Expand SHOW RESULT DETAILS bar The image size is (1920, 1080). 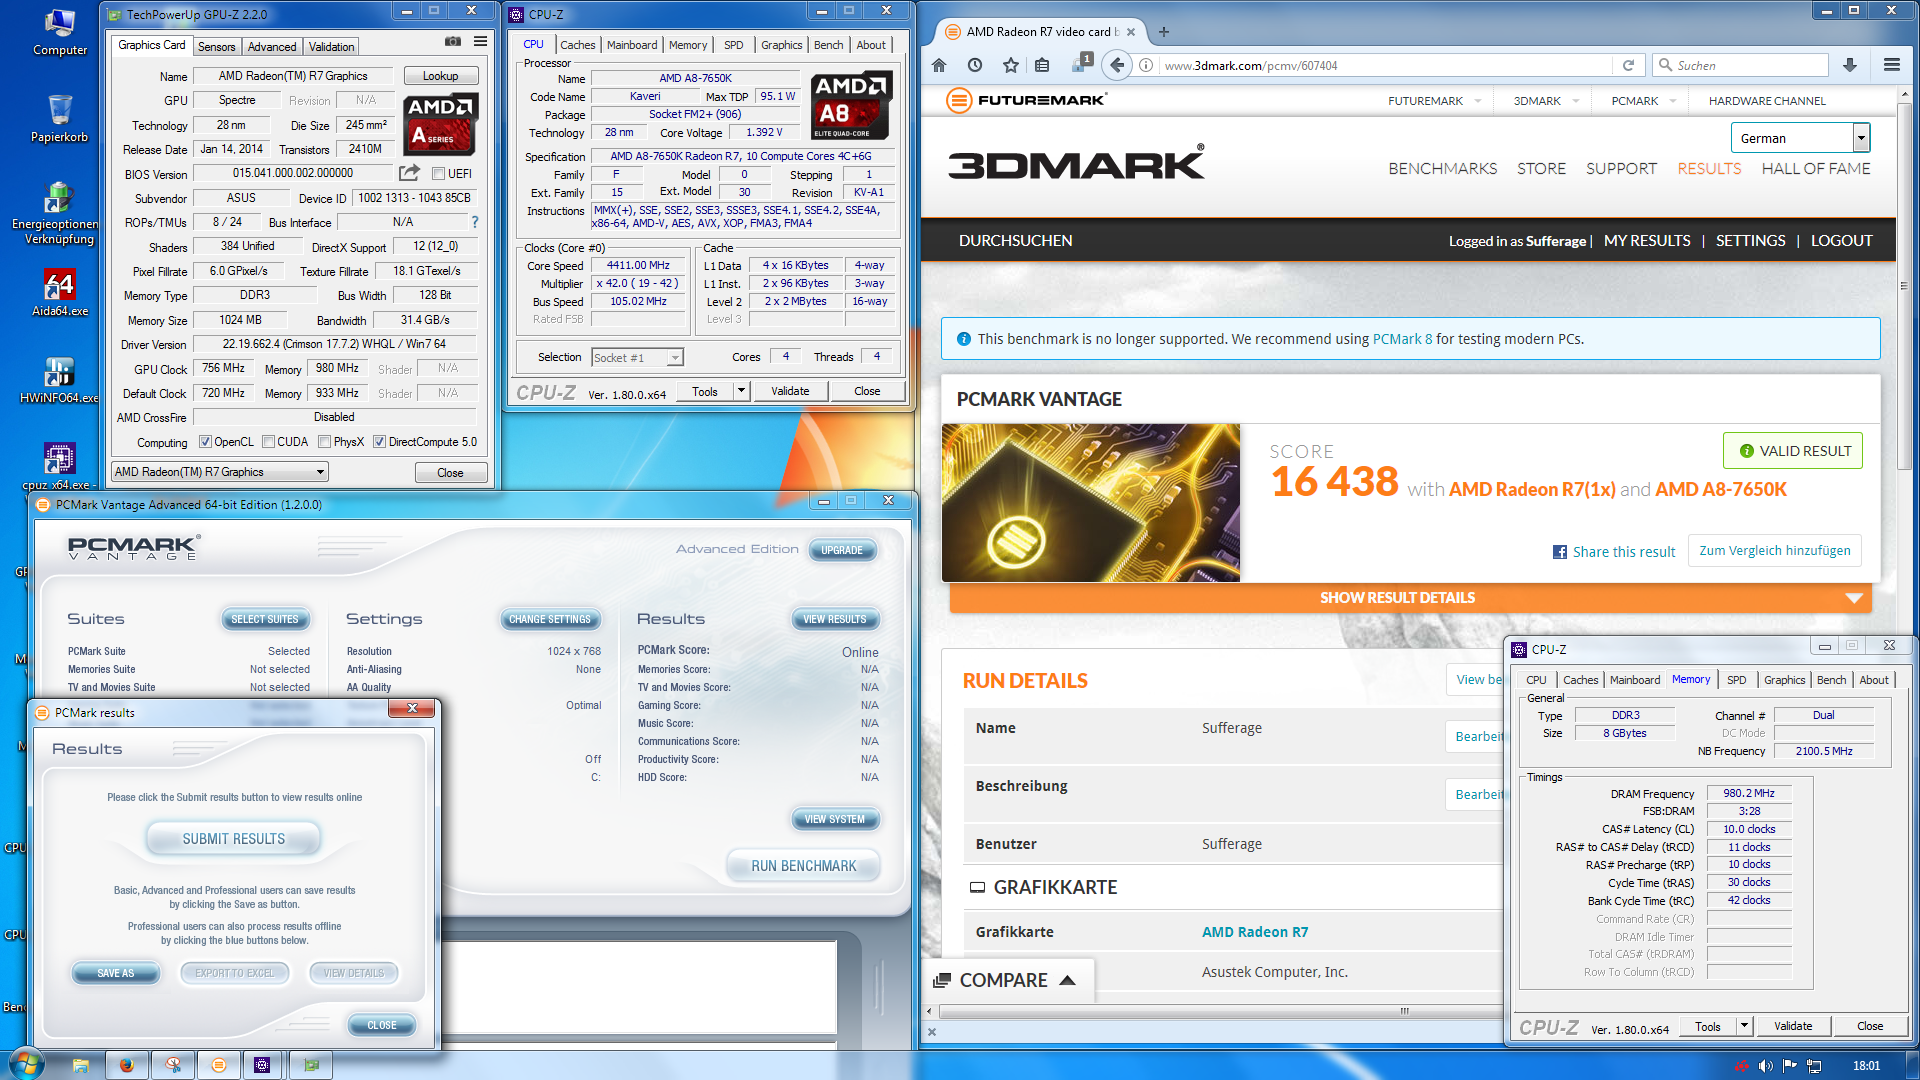pyautogui.click(x=1410, y=598)
